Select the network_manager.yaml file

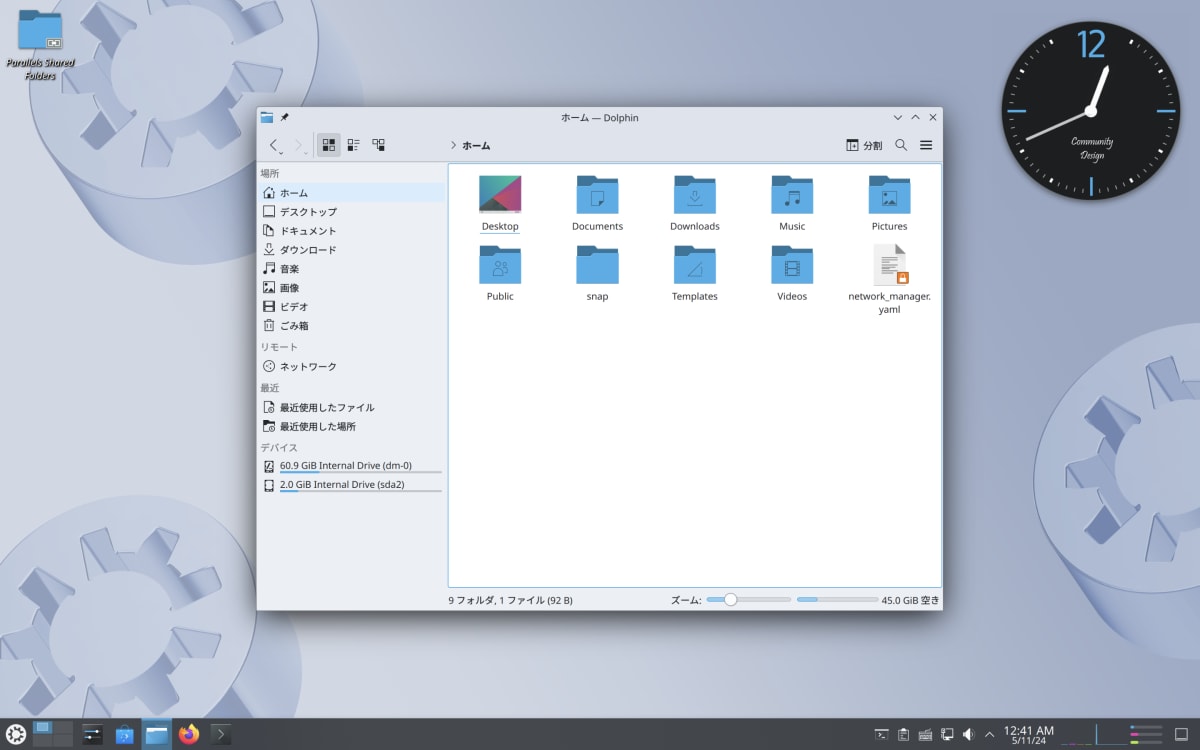click(x=889, y=264)
